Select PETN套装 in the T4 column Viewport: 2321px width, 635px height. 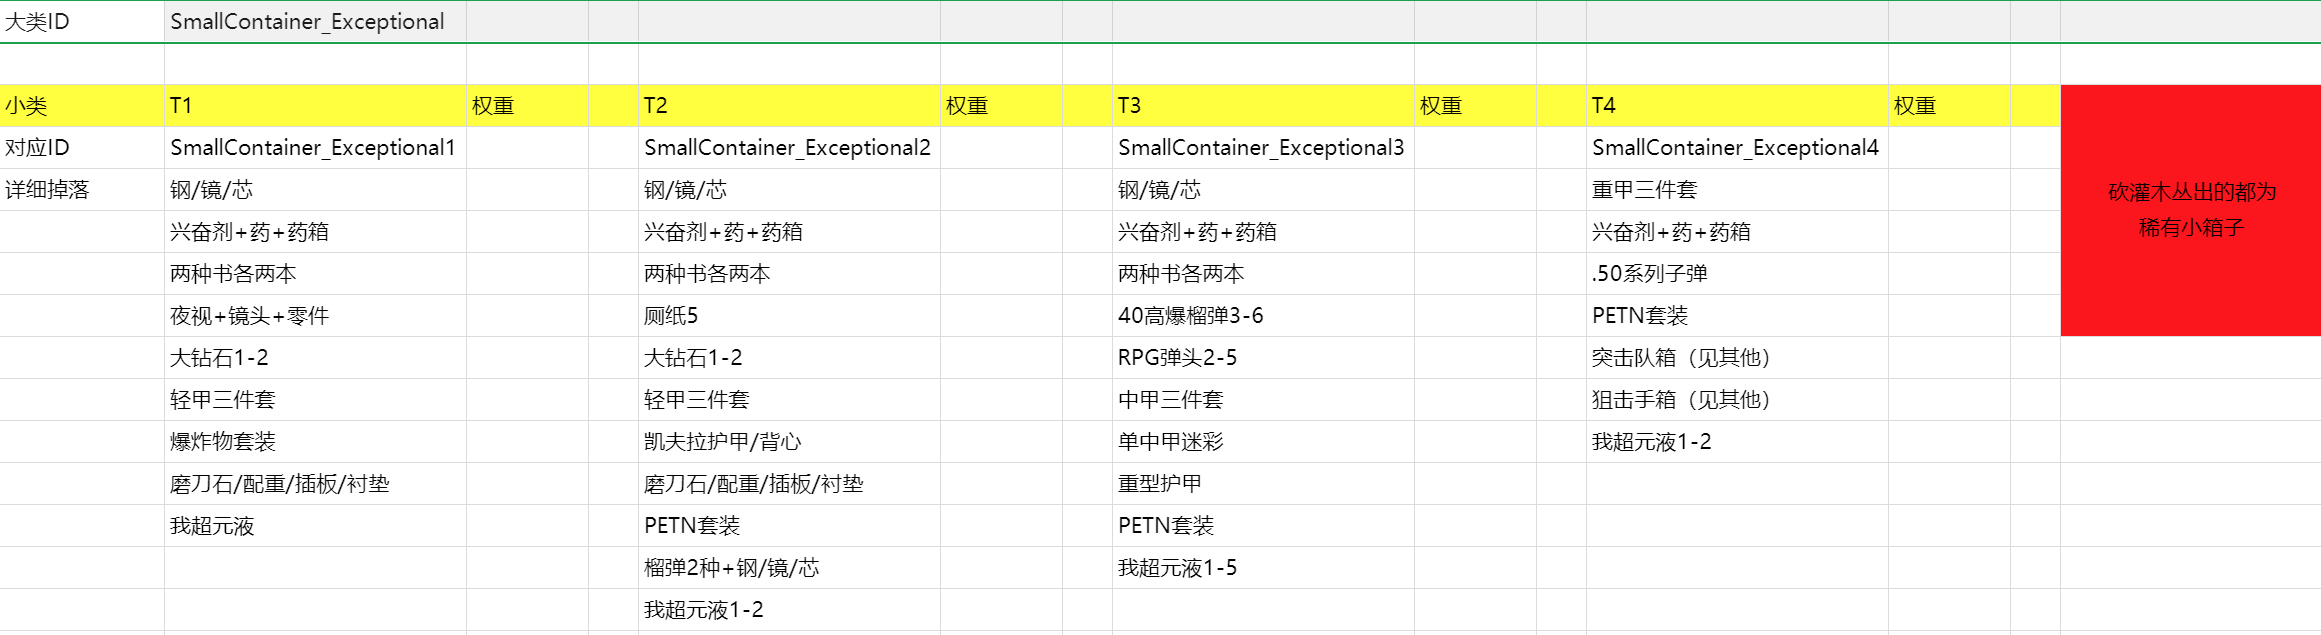point(1737,316)
